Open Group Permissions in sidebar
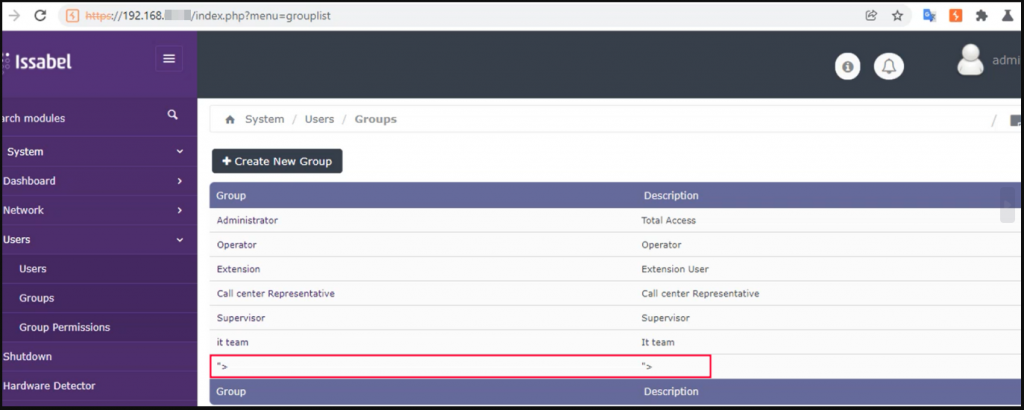 [65, 327]
